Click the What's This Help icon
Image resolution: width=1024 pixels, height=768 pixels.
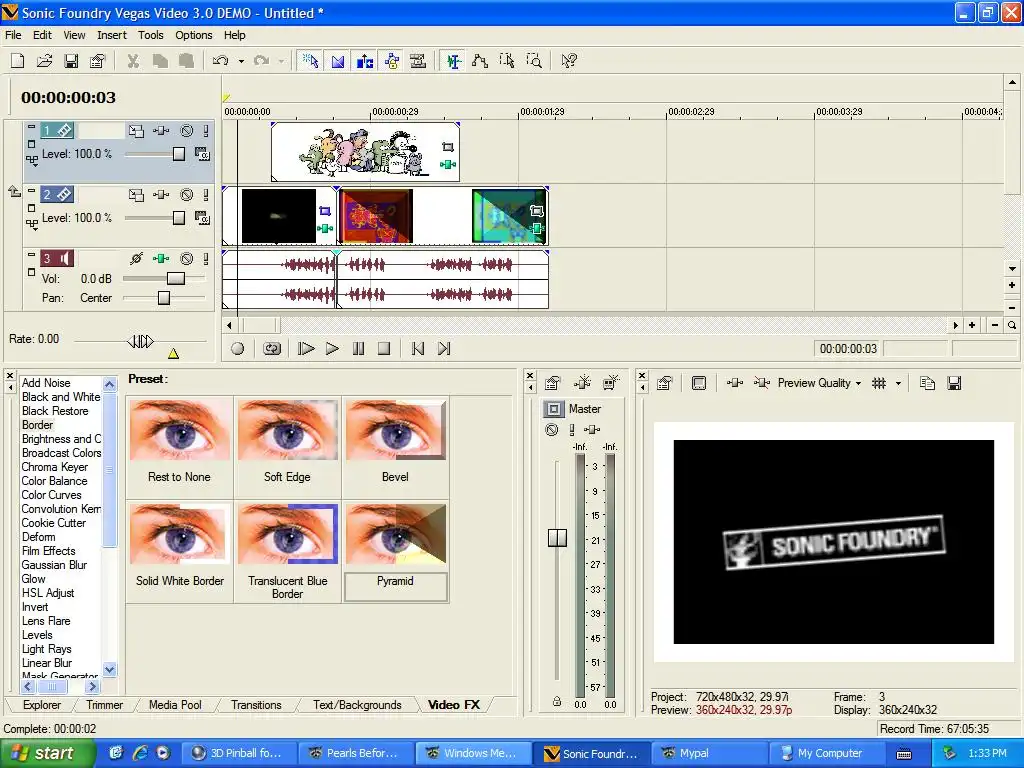(569, 61)
